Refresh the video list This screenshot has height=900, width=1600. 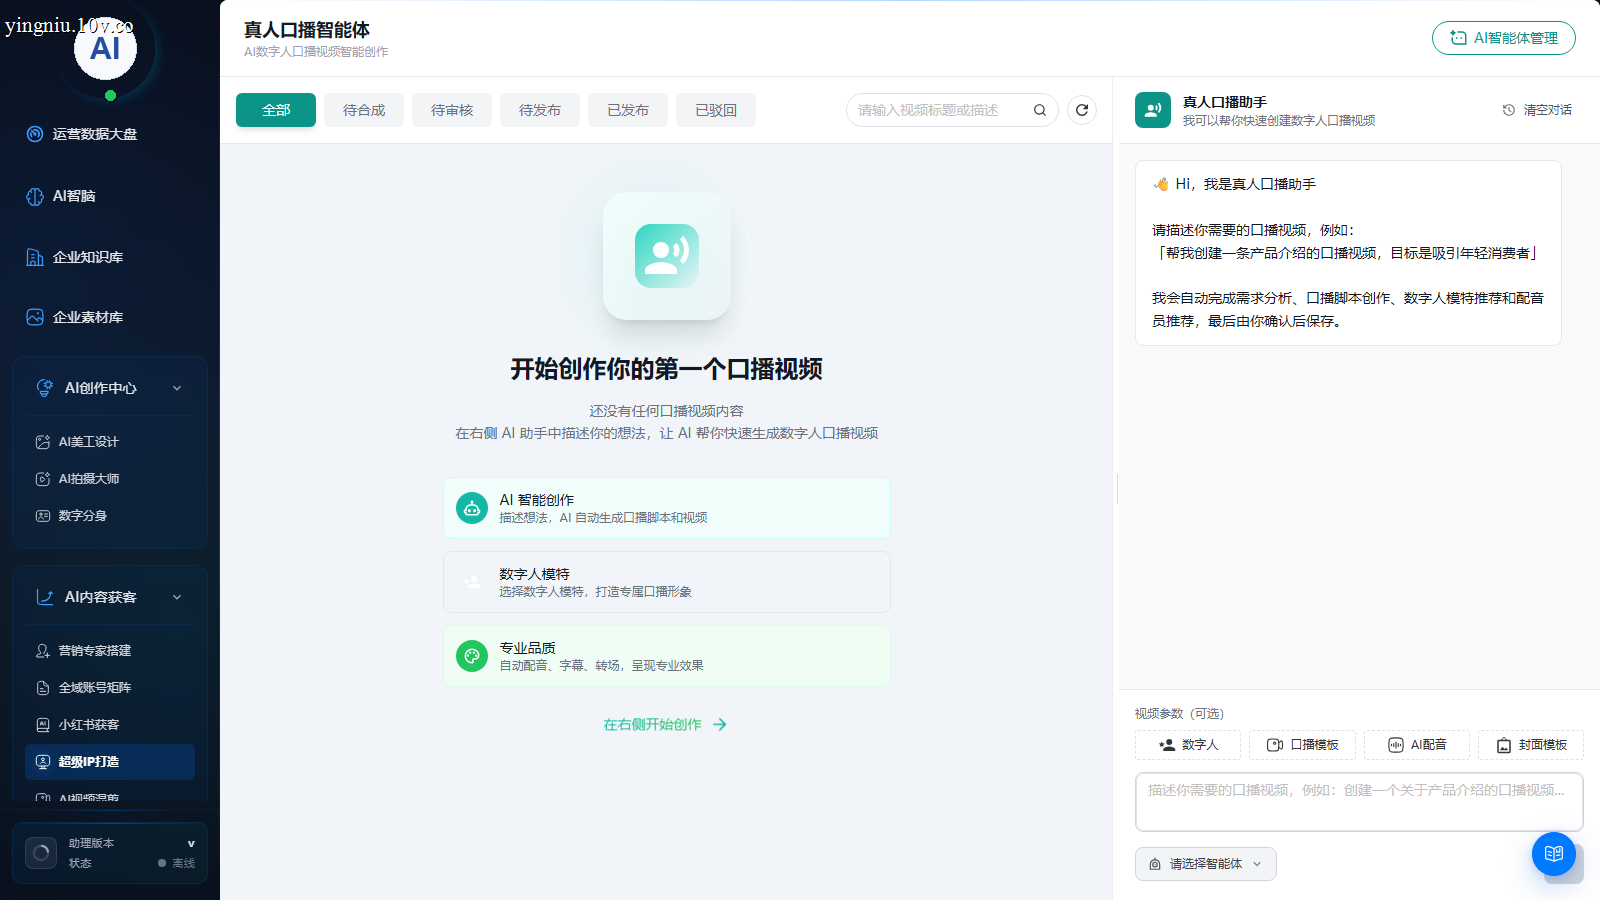tap(1082, 110)
